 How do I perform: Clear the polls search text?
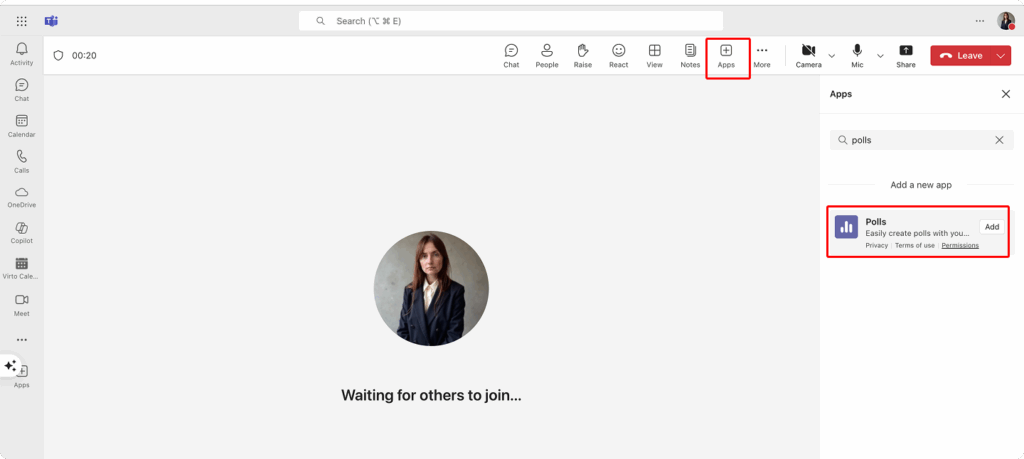tap(998, 140)
